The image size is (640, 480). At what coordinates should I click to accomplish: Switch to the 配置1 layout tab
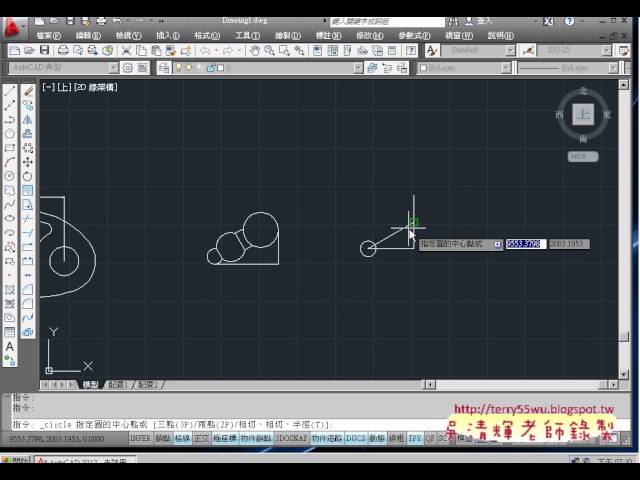tap(118, 384)
